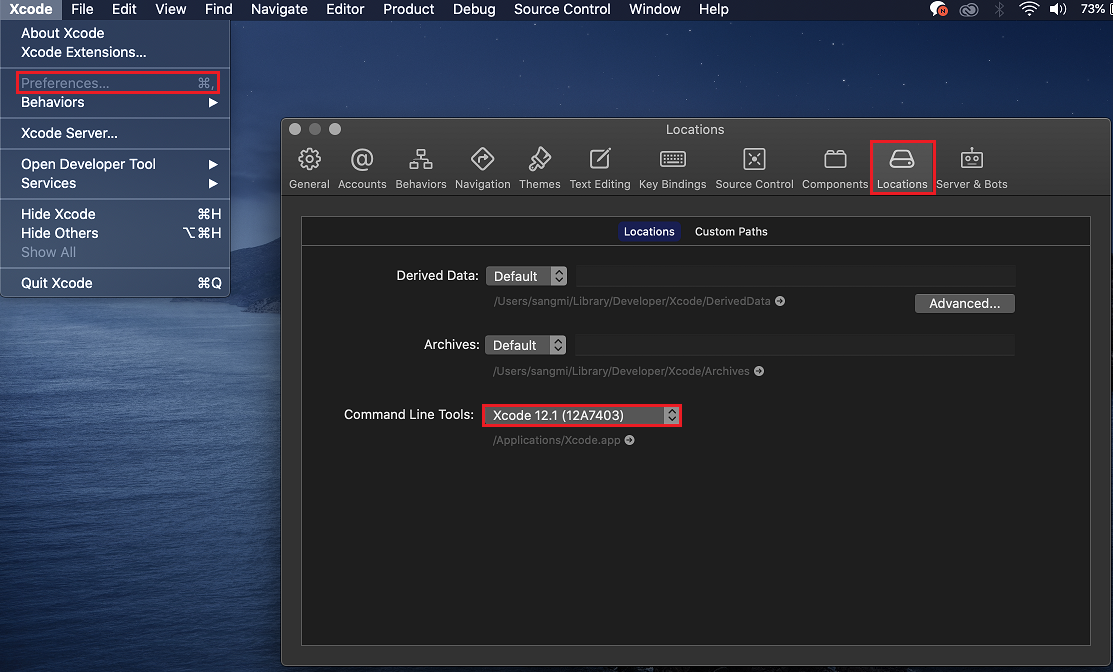This screenshot has height=672, width=1113.
Task: Select the Behaviors preferences icon
Action: [x=420, y=165]
